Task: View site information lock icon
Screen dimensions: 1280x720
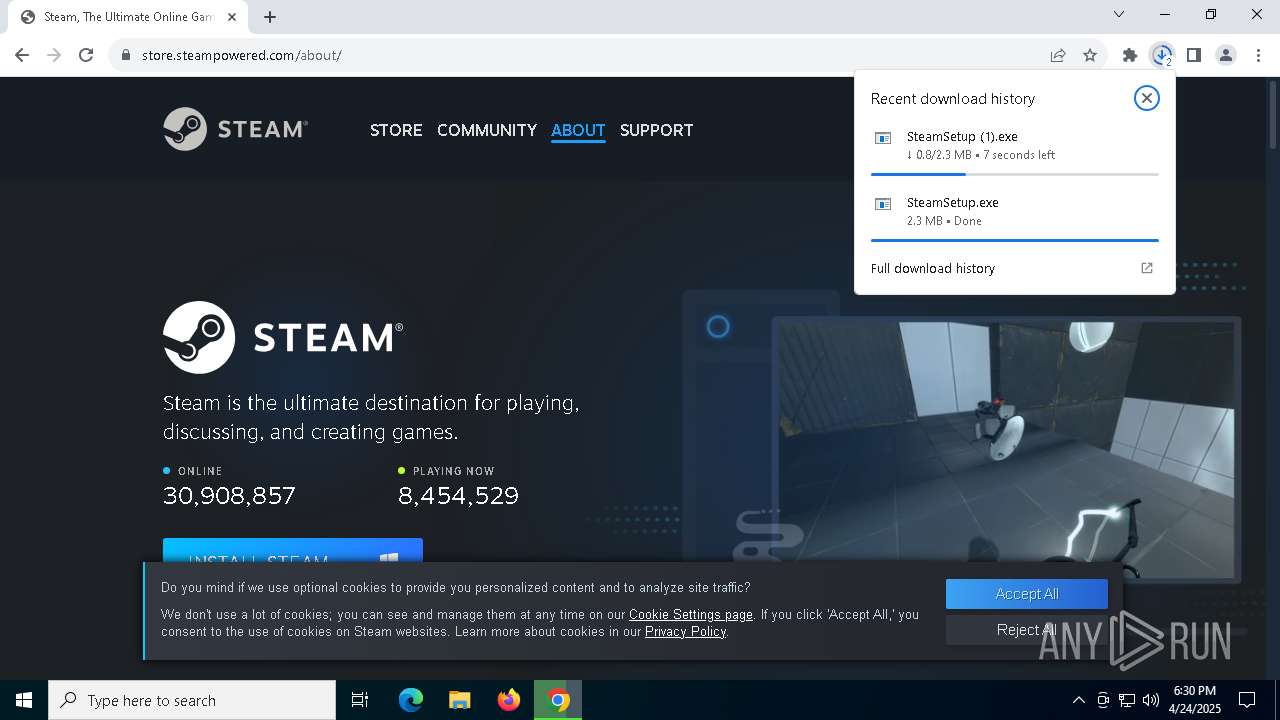Action: click(x=126, y=55)
